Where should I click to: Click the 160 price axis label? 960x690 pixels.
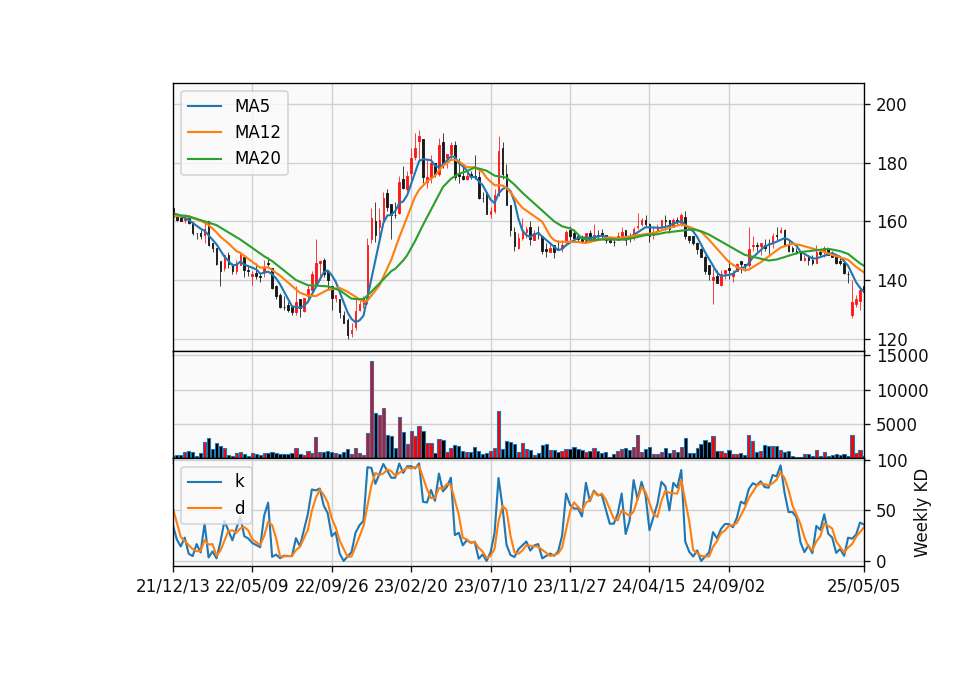[891, 222]
